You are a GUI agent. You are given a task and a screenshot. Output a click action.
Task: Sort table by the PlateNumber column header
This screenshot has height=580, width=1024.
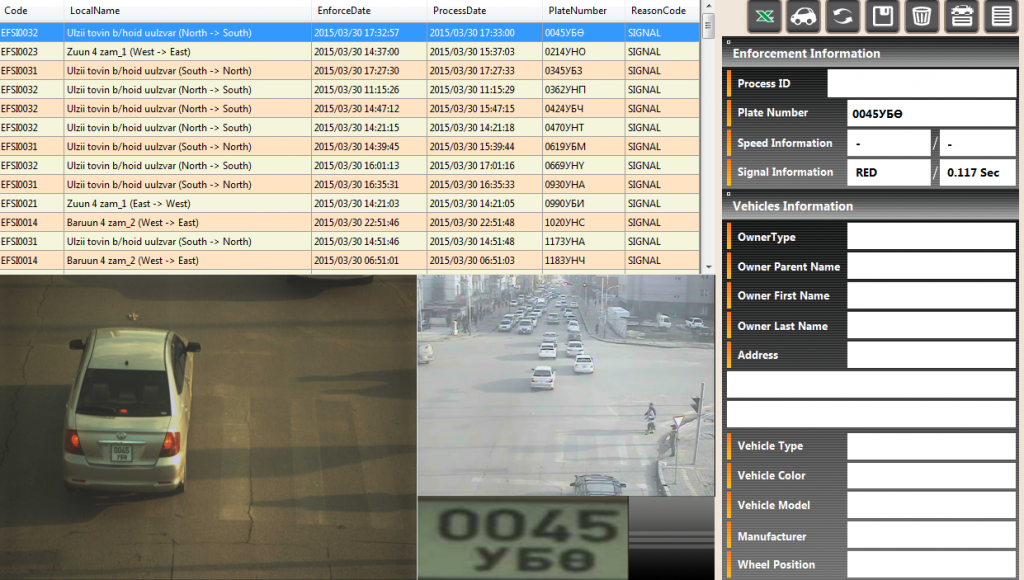point(577,11)
